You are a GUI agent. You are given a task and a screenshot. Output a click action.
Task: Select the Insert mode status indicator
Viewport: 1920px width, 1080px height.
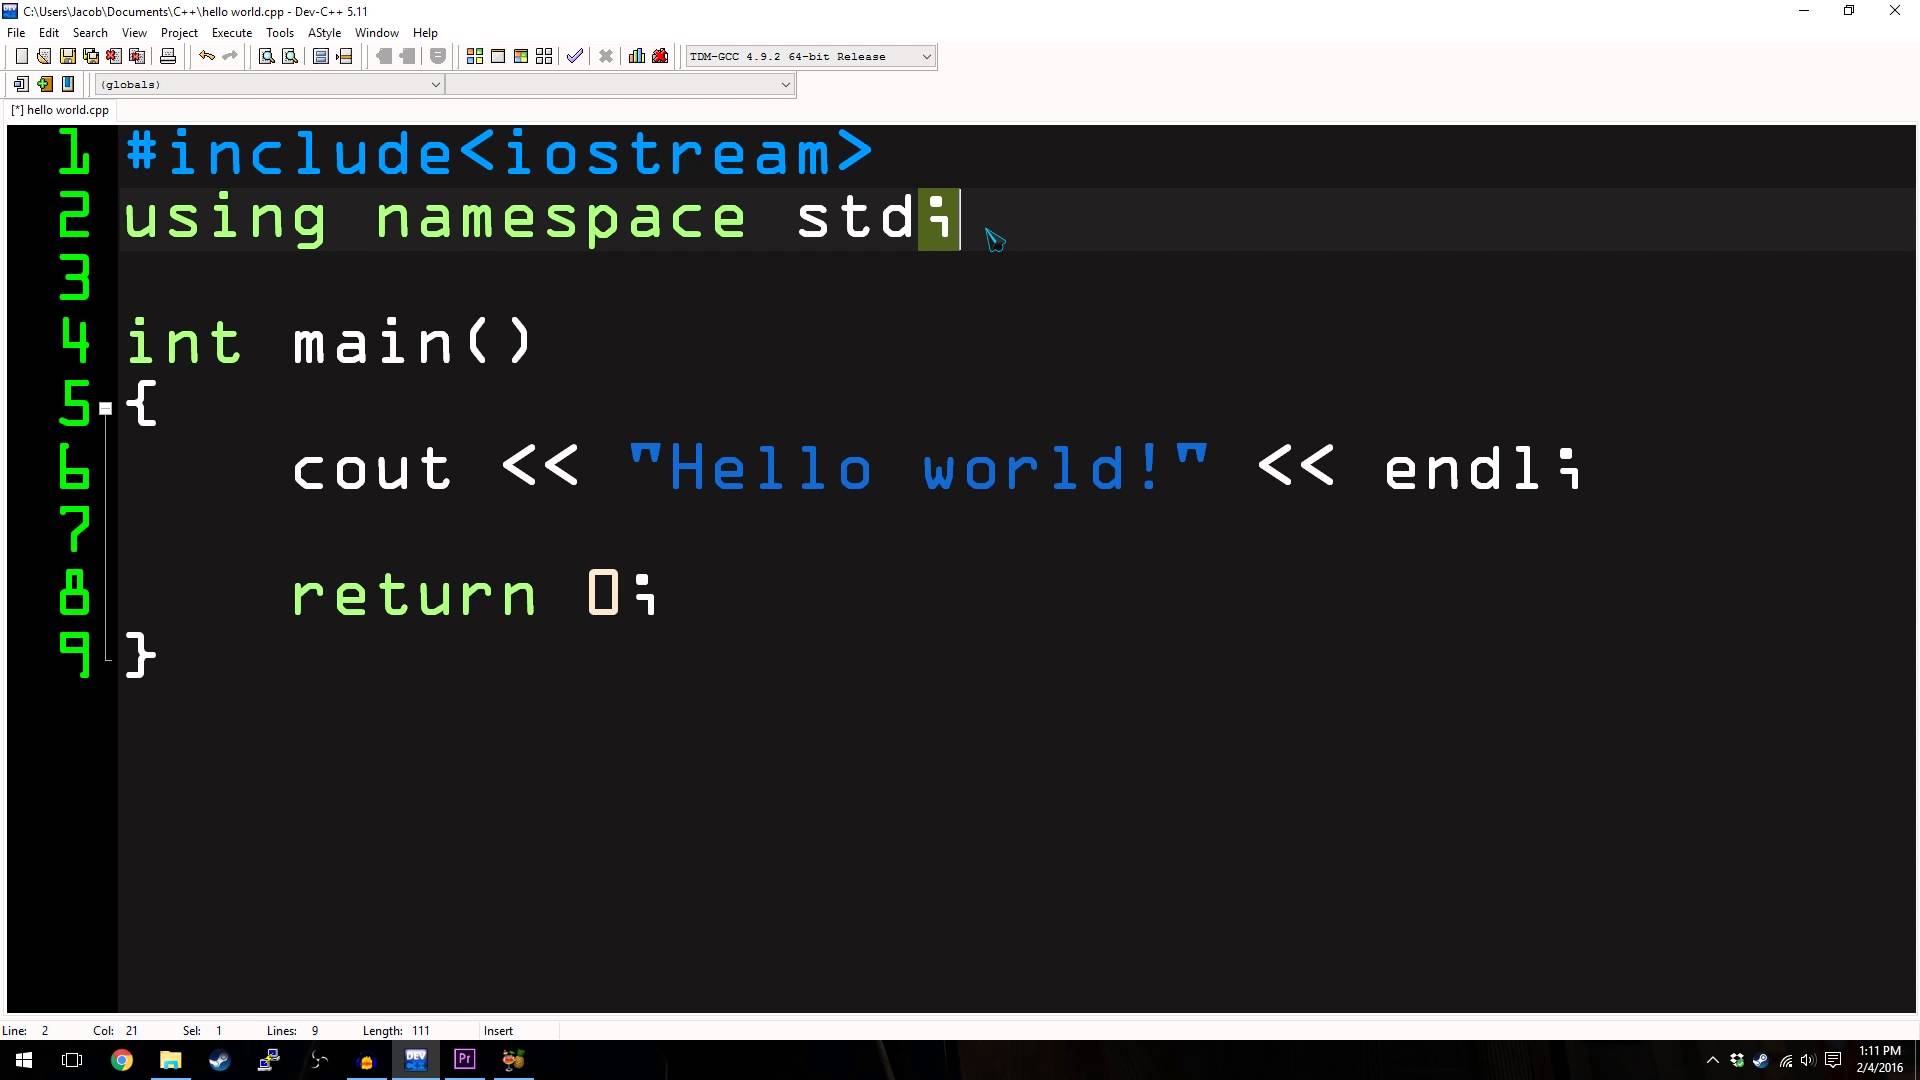point(498,1030)
